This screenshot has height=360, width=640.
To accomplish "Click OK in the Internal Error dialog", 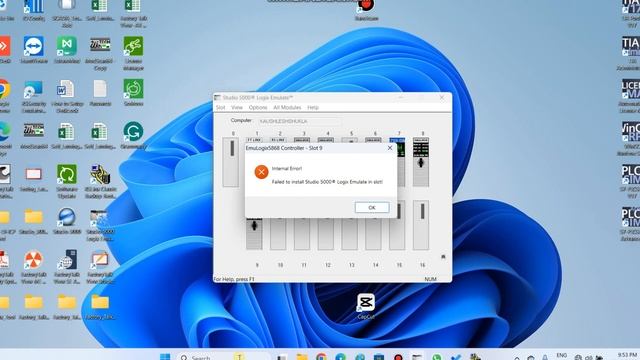I will (372, 207).
